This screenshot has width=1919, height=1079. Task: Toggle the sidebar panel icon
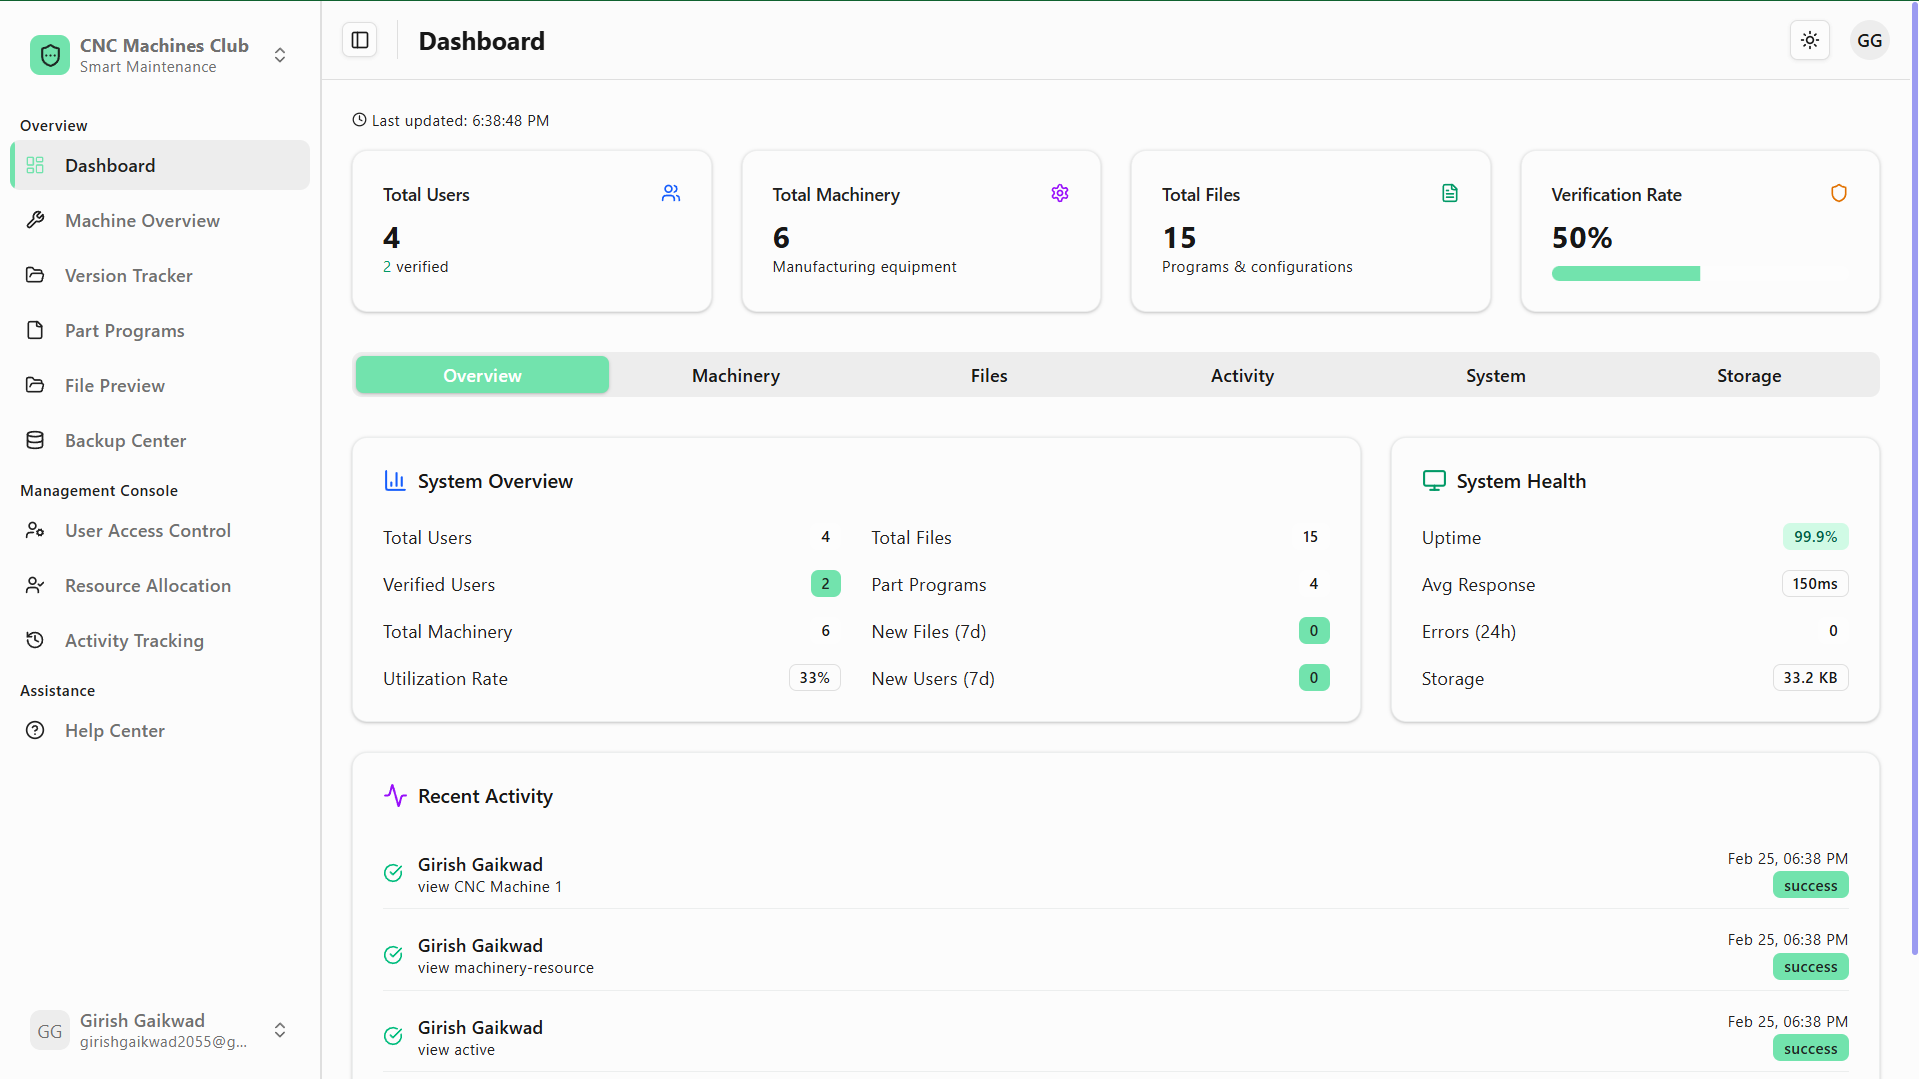pyautogui.click(x=360, y=40)
